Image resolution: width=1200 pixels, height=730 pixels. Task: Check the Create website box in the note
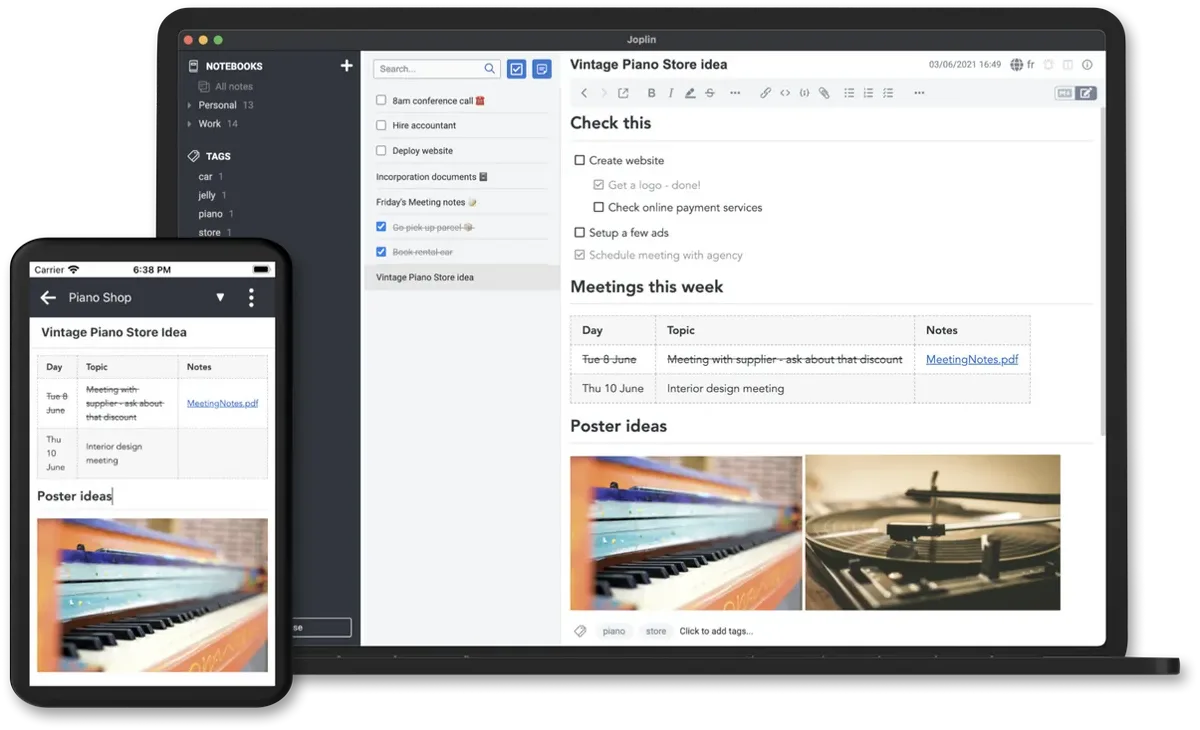580,160
